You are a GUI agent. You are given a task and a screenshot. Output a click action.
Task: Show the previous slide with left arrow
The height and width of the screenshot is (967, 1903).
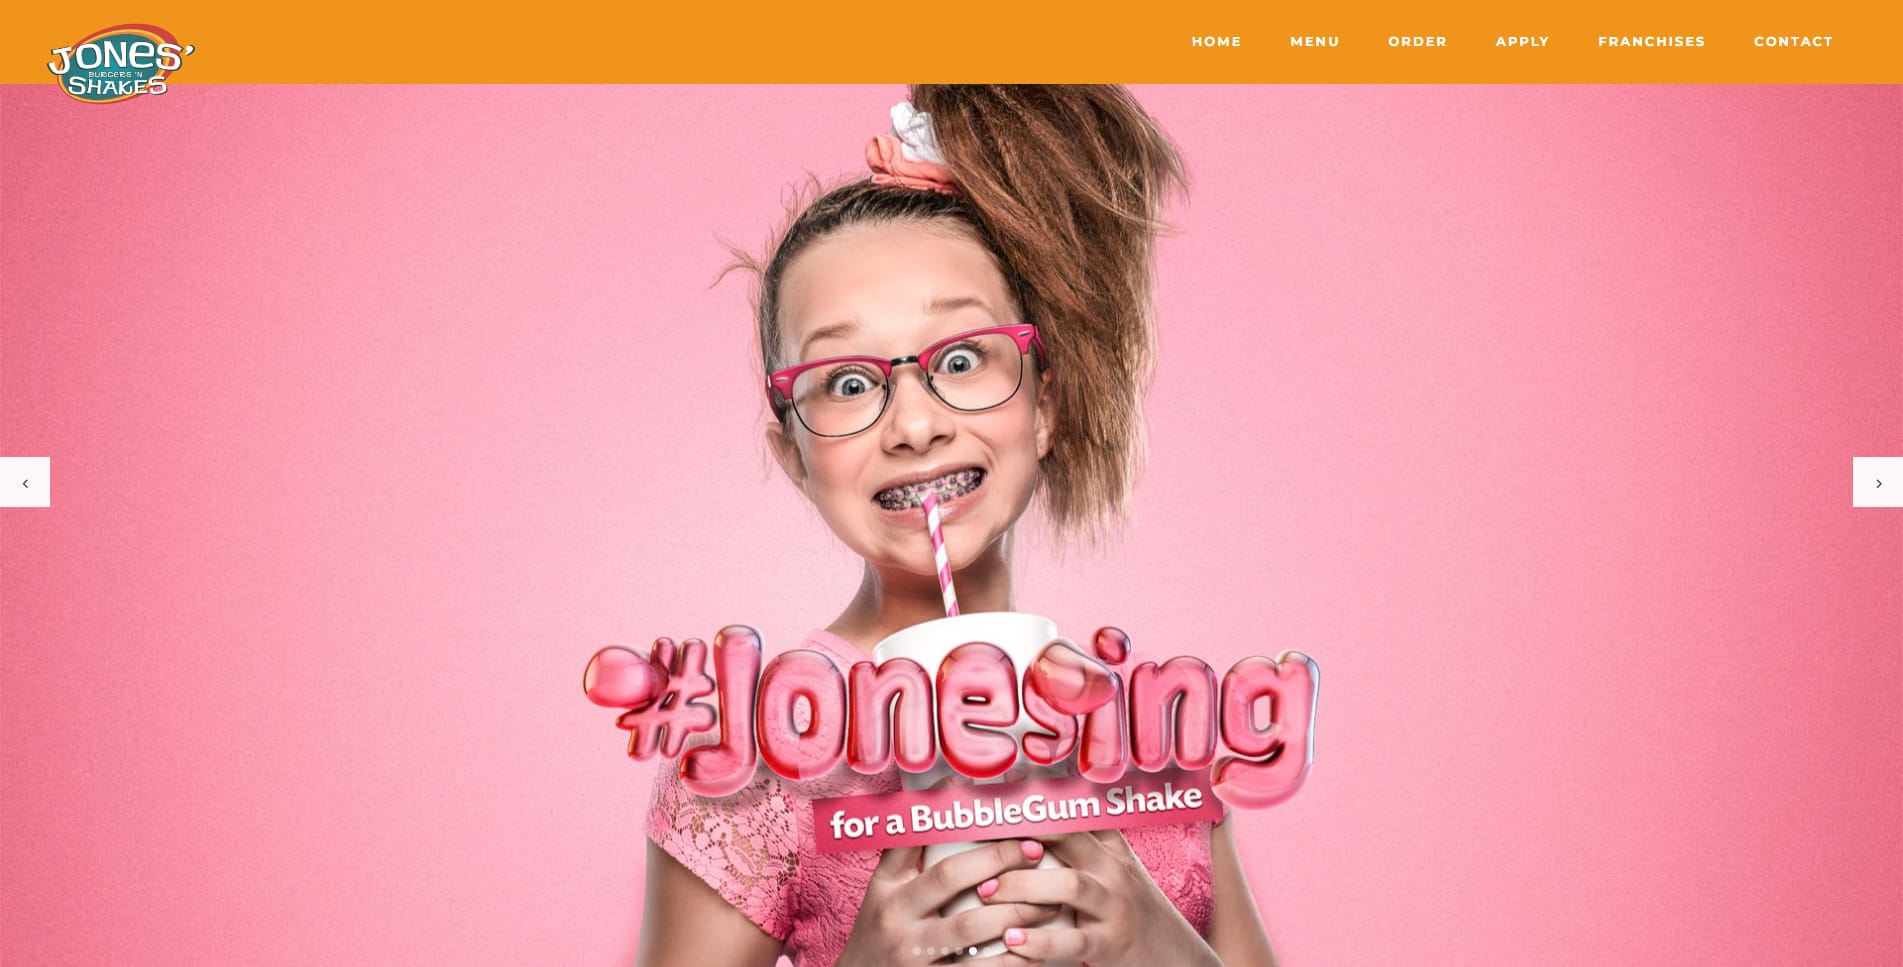tap(25, 482)
